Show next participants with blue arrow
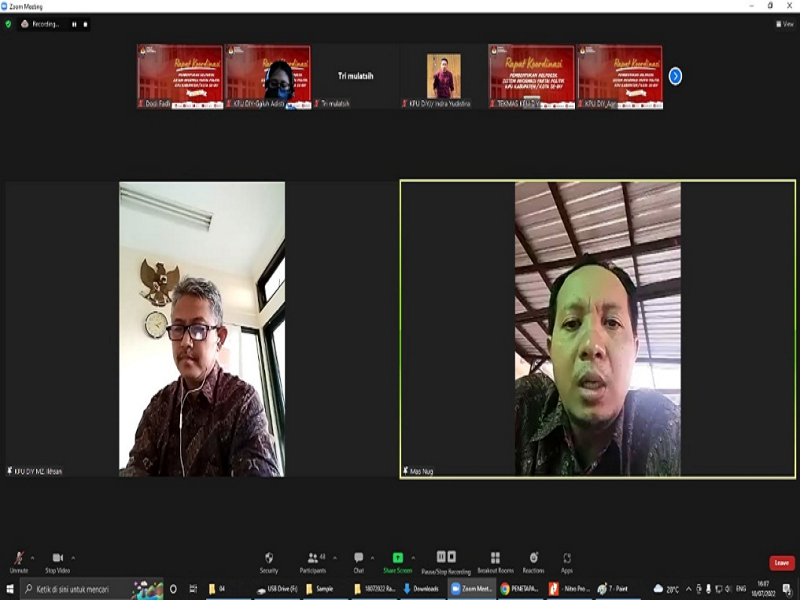Screen dimensions: 800x600 click(675, 76)
